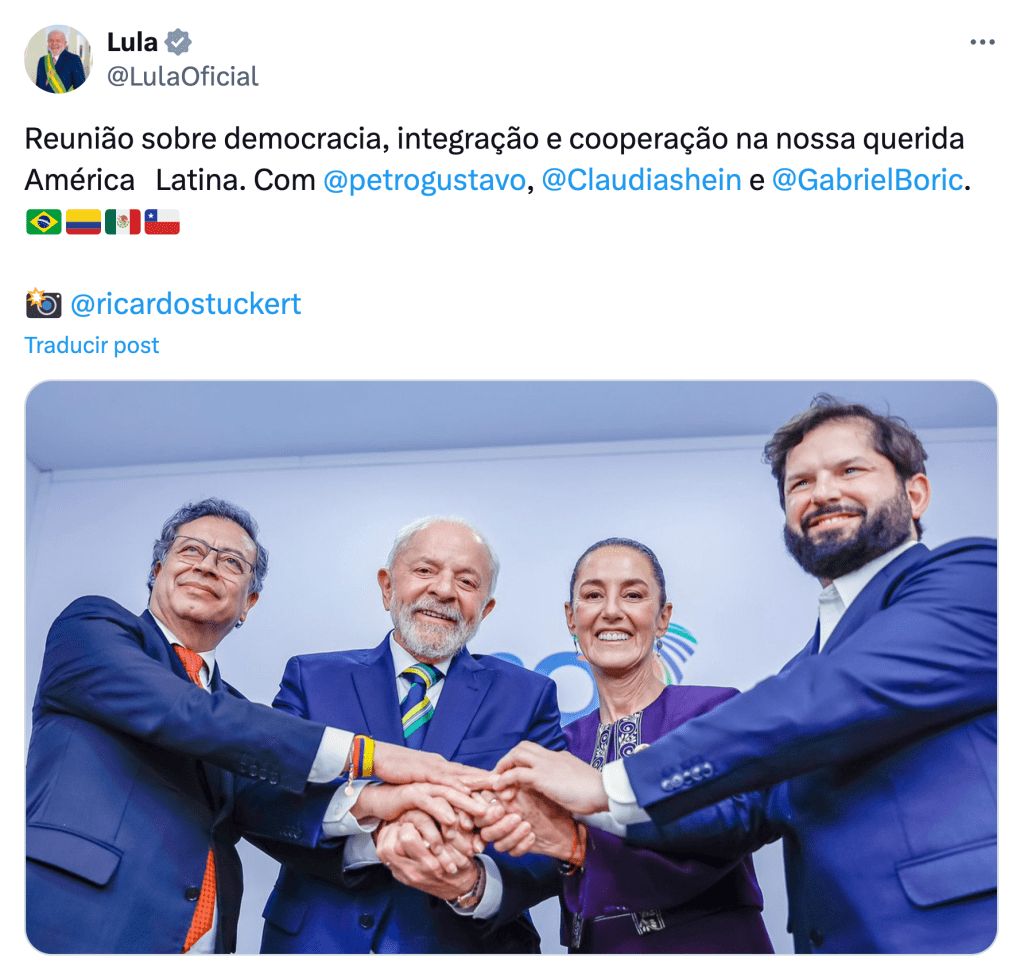Click the display name Lula
Screen dimensions: 1024x970
[133, 42]
